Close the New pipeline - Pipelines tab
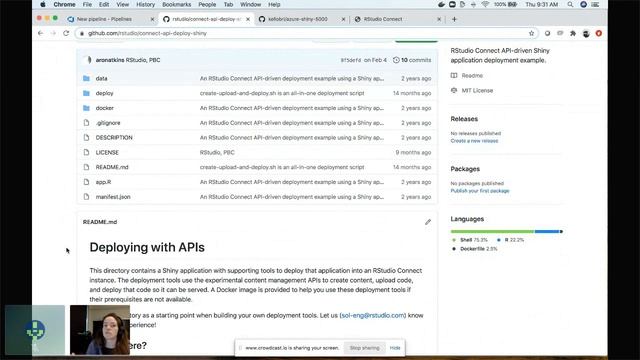The image size is (640, 360). click(x=152, y=19)
